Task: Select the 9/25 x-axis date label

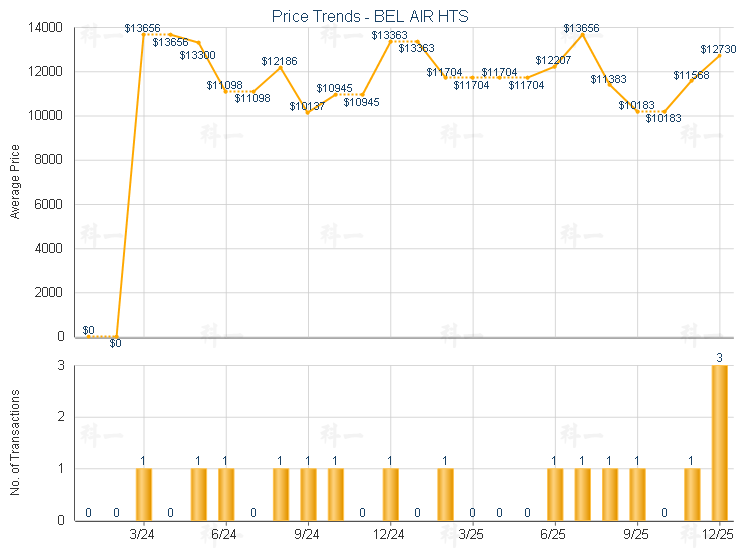Action: [636, 534]
